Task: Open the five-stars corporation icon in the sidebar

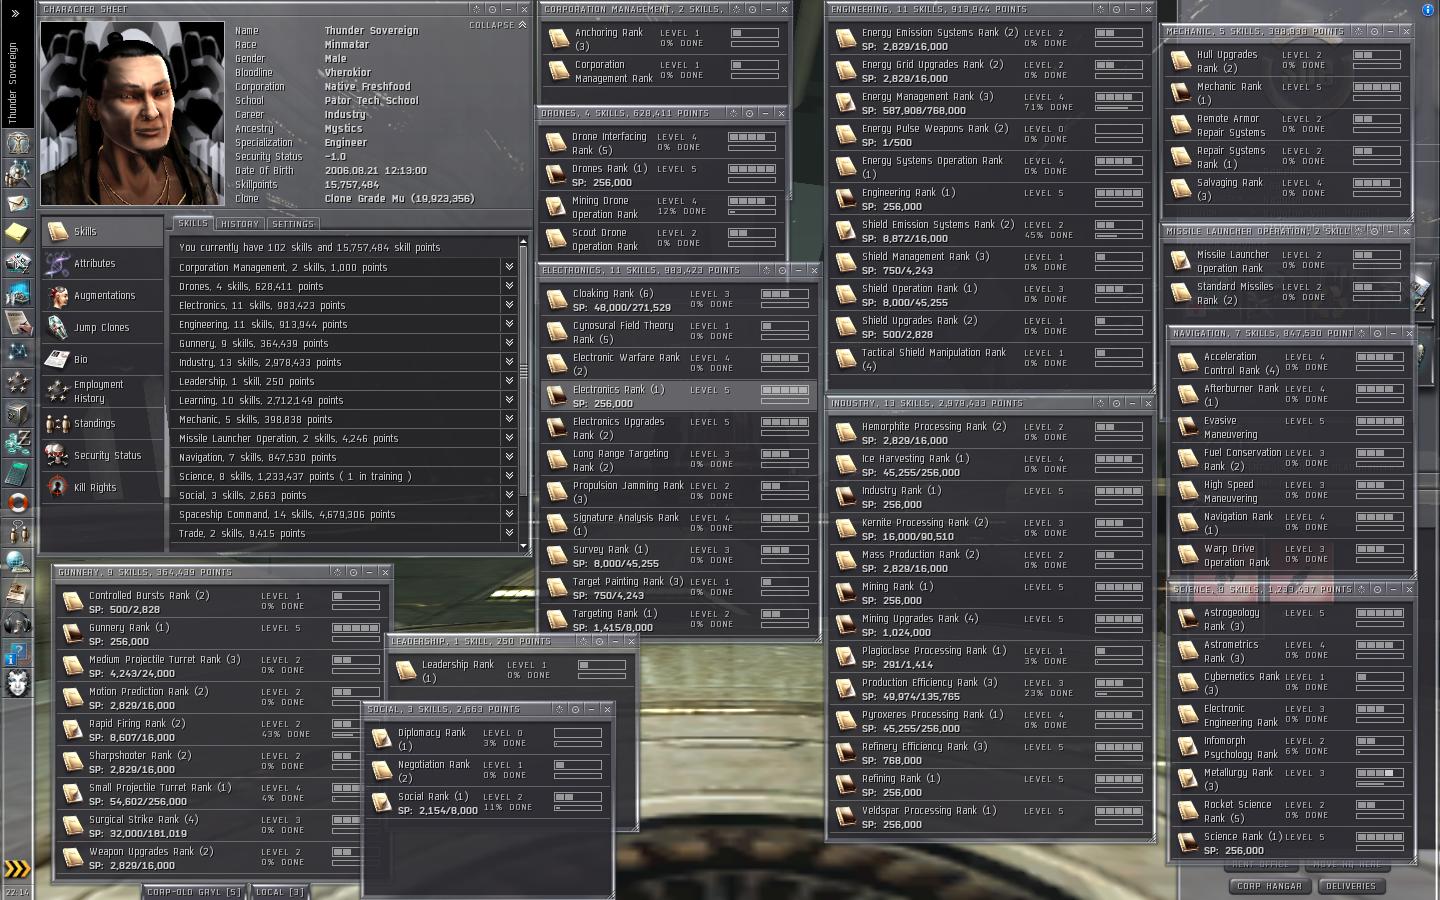Action: tap(17, 383)
